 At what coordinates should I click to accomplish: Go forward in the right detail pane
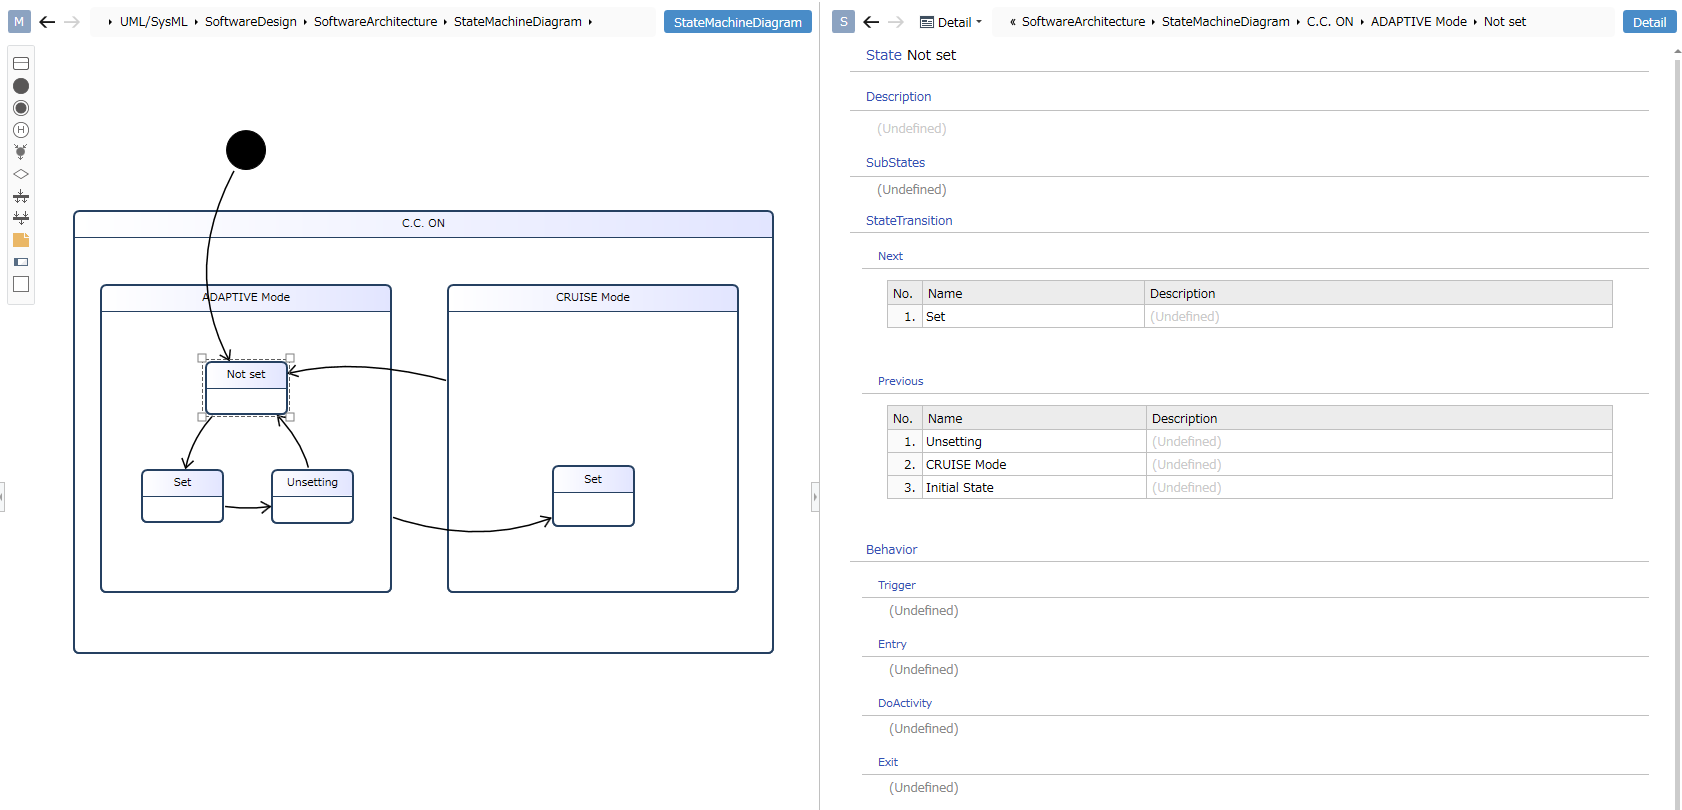click(x=896, y=21)
